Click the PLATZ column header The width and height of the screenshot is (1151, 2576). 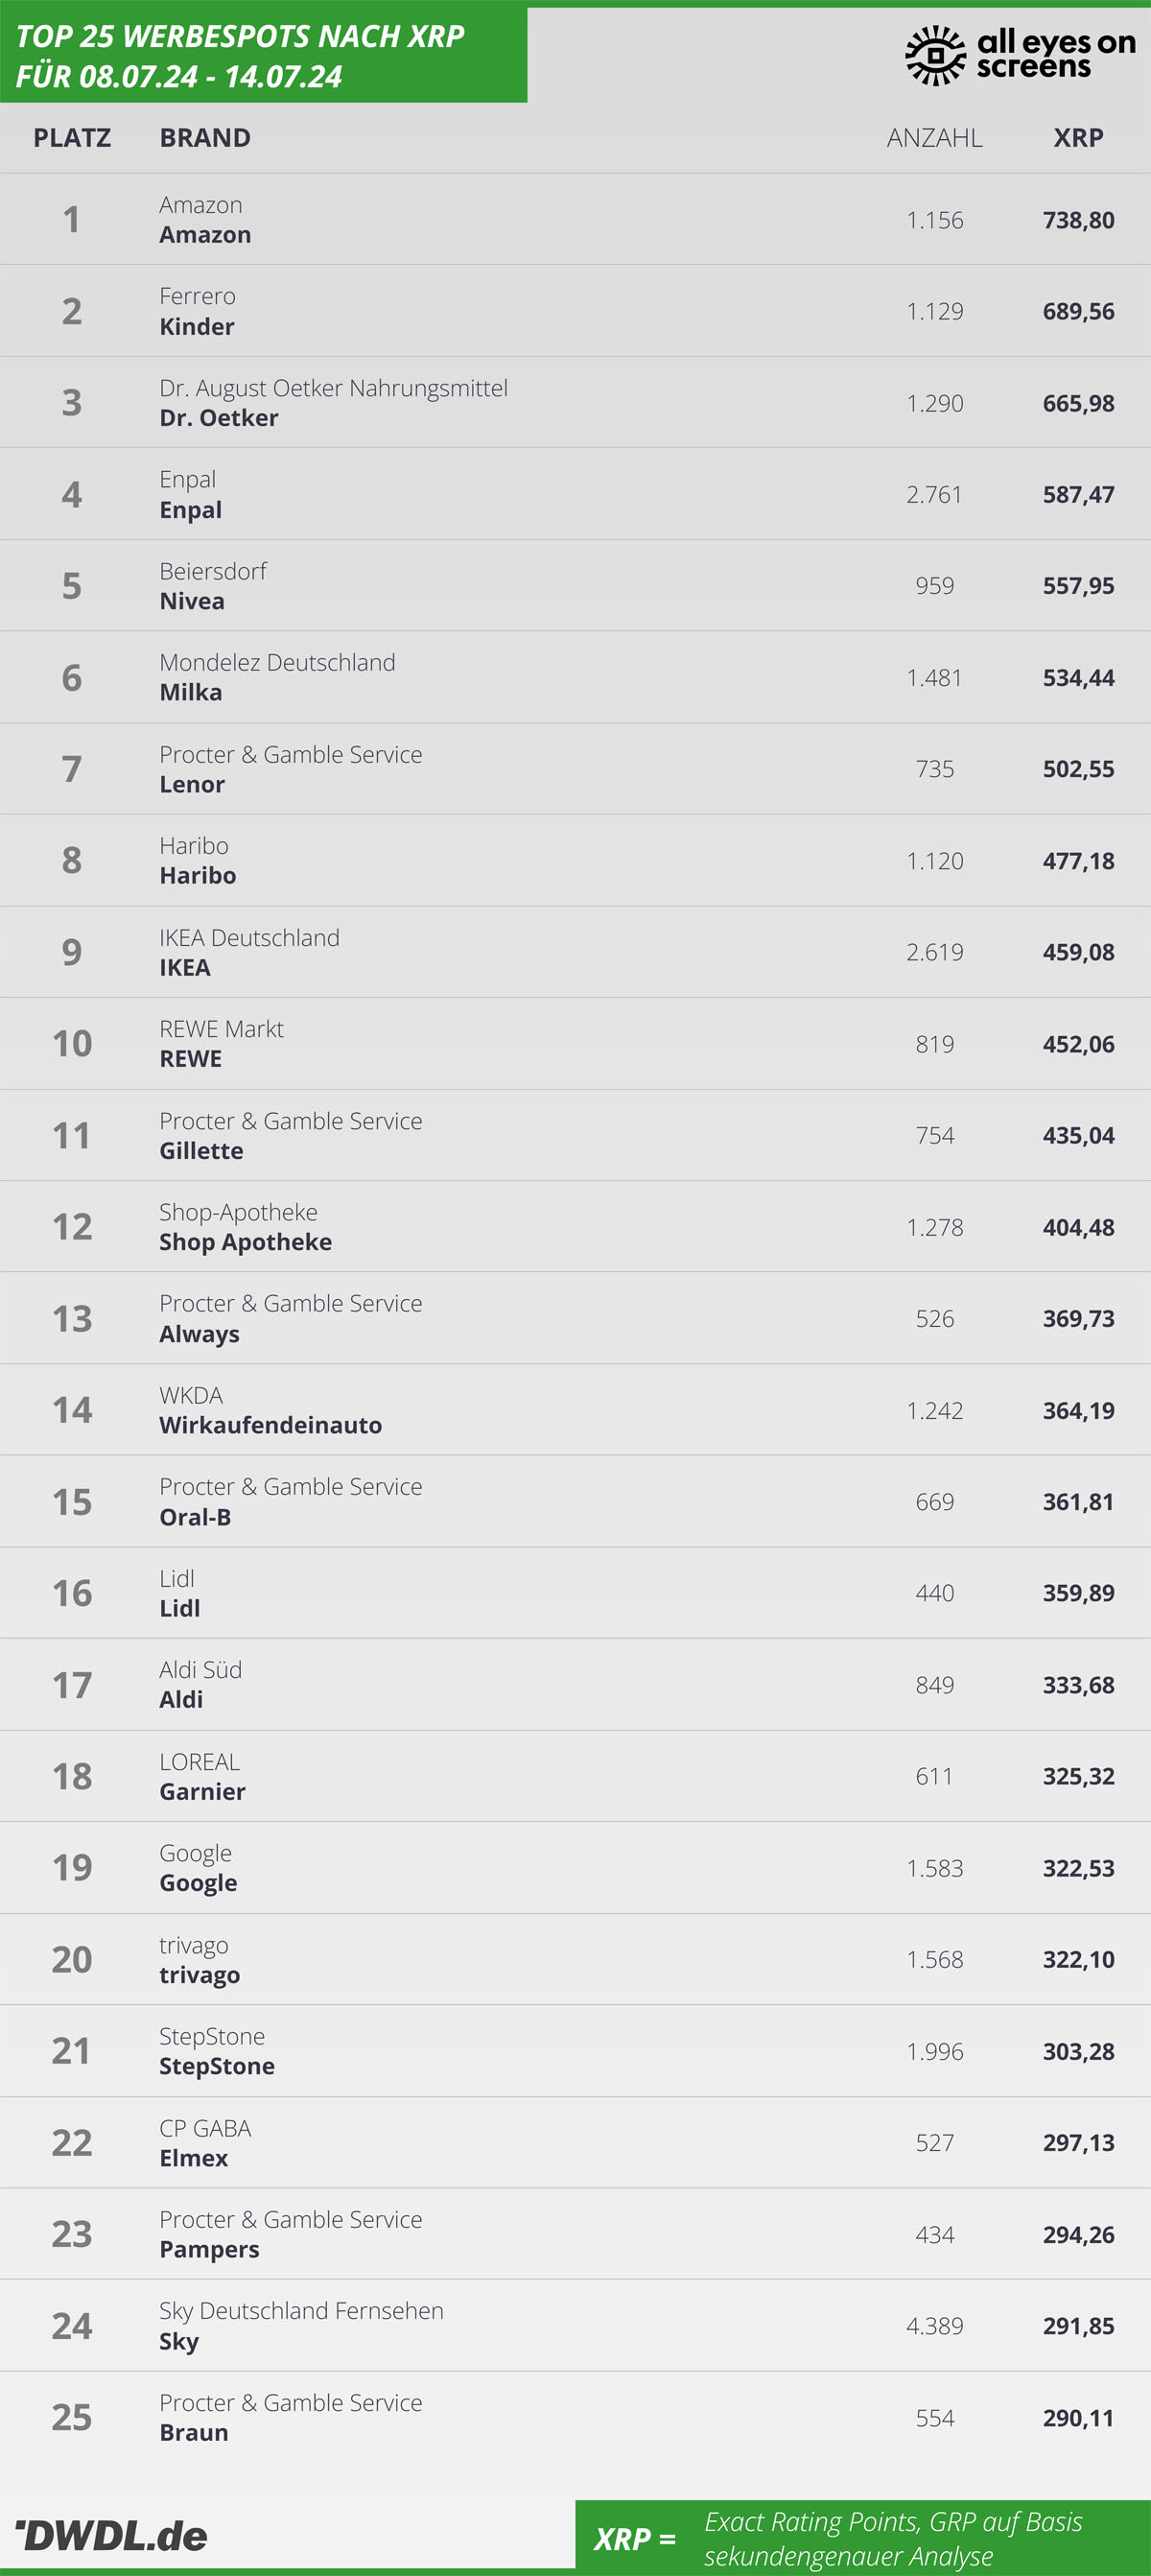point(72,138)
